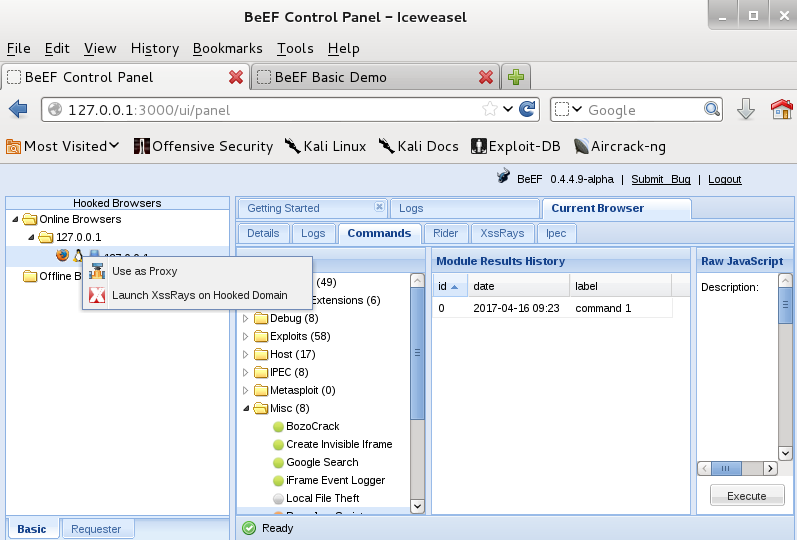Click the green Ready status icon
This screenshot has width=797, height=540.
click(249, 528)
